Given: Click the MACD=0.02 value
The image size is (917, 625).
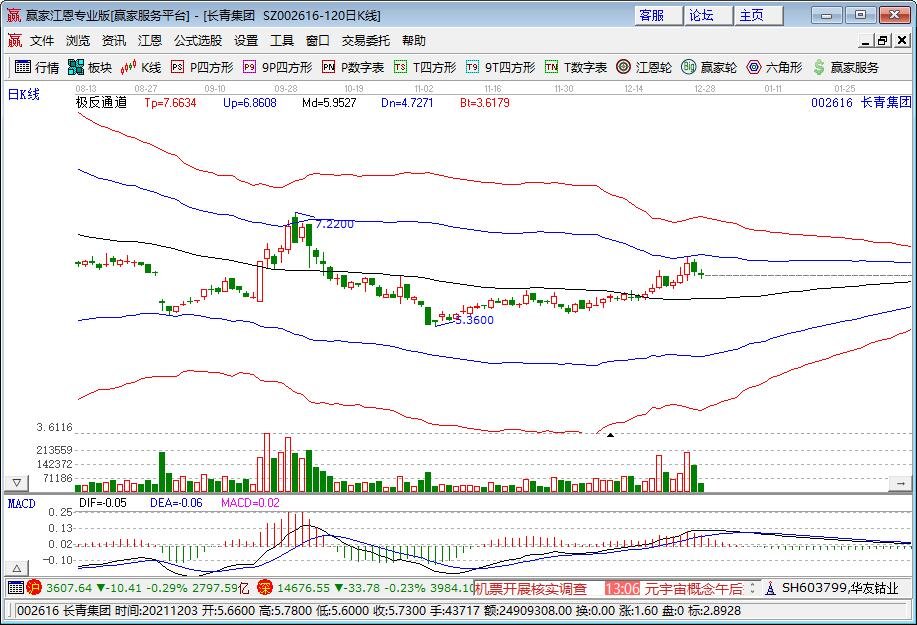Looking at the screenshot, I should coord(250,503).
